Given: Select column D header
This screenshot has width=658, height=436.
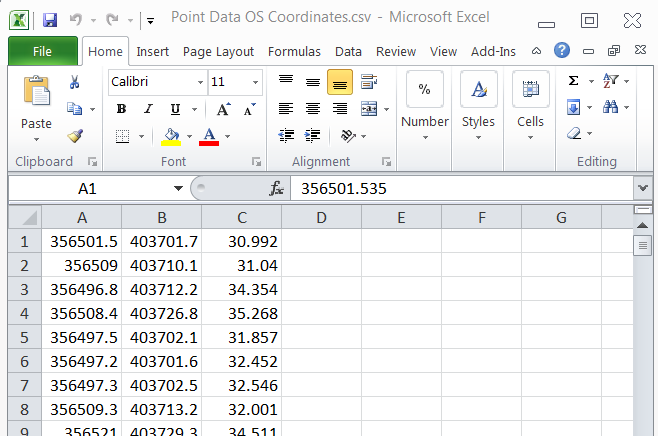Looking at the screenshot, I should [x=321, y=217].
